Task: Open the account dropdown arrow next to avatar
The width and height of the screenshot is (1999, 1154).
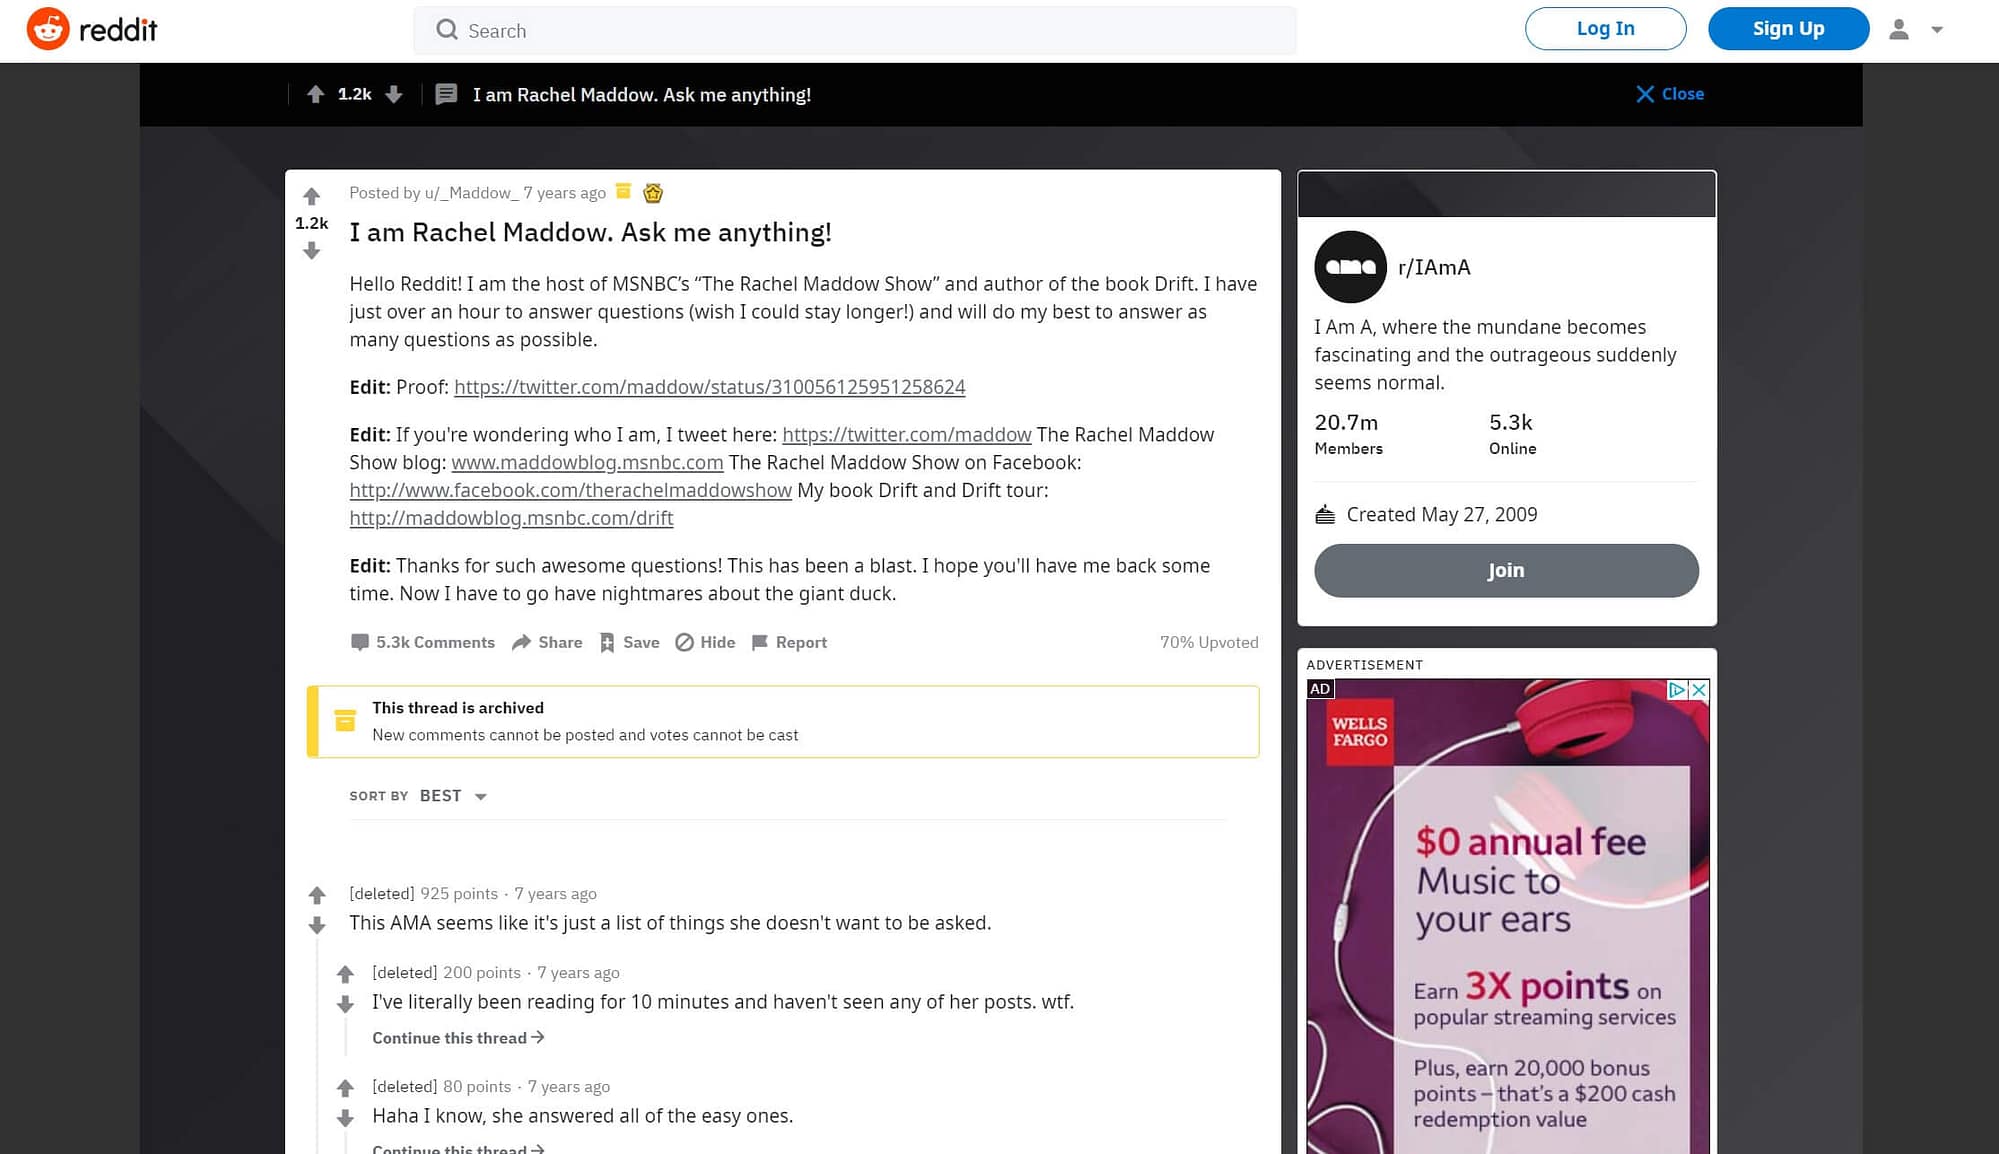Action: [x=1938, y=30]
